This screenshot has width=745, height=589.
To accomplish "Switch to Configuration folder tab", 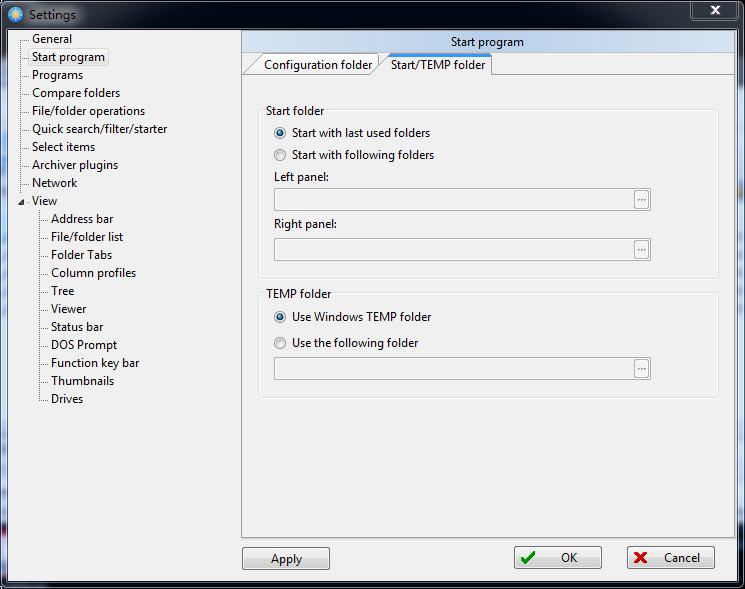I will 317,65.
